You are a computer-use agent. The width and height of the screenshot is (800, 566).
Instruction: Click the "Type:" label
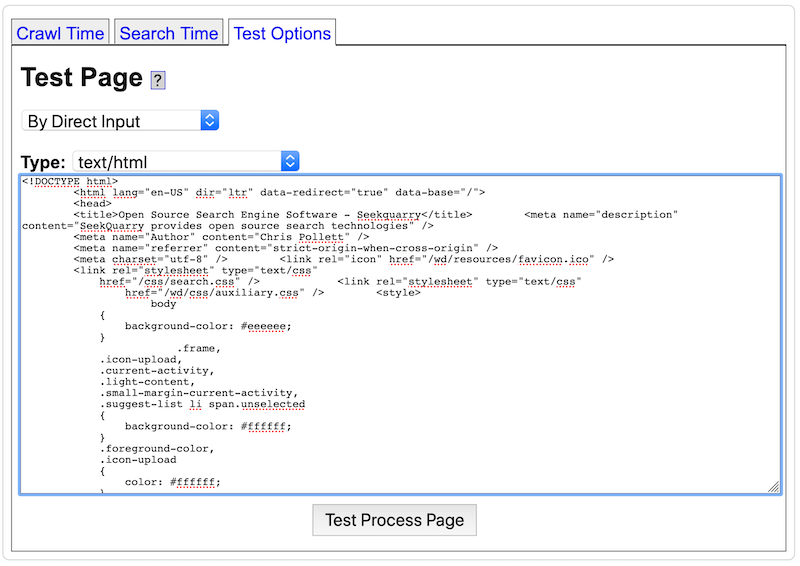[x=43, y=162]
